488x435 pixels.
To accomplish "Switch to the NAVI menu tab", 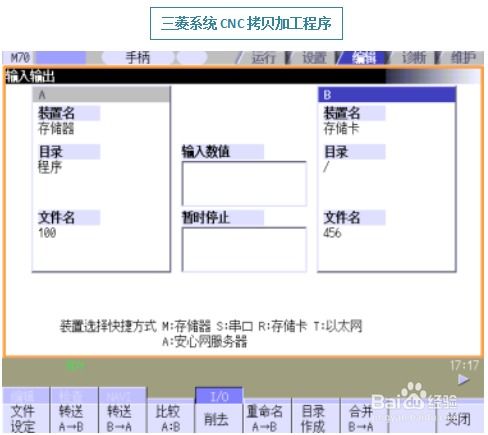I will click(x=122, y=396).
